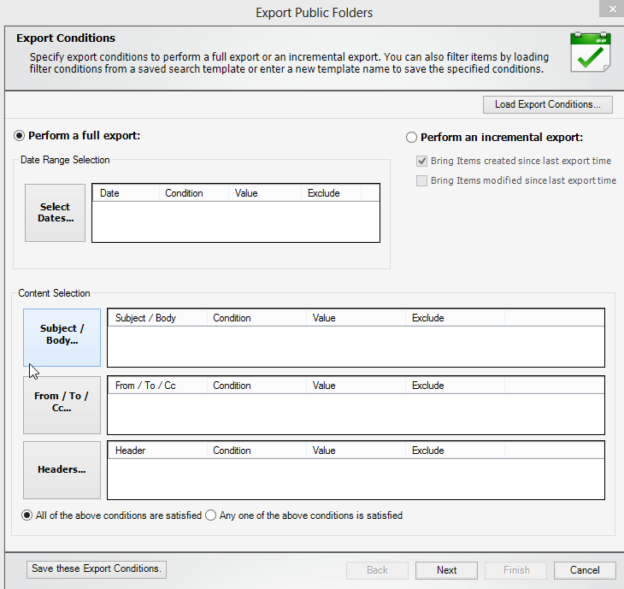The width and height of the screenshot is (624, 589).
Task: Select All of the above conditions satisfied
Action: 27,516
